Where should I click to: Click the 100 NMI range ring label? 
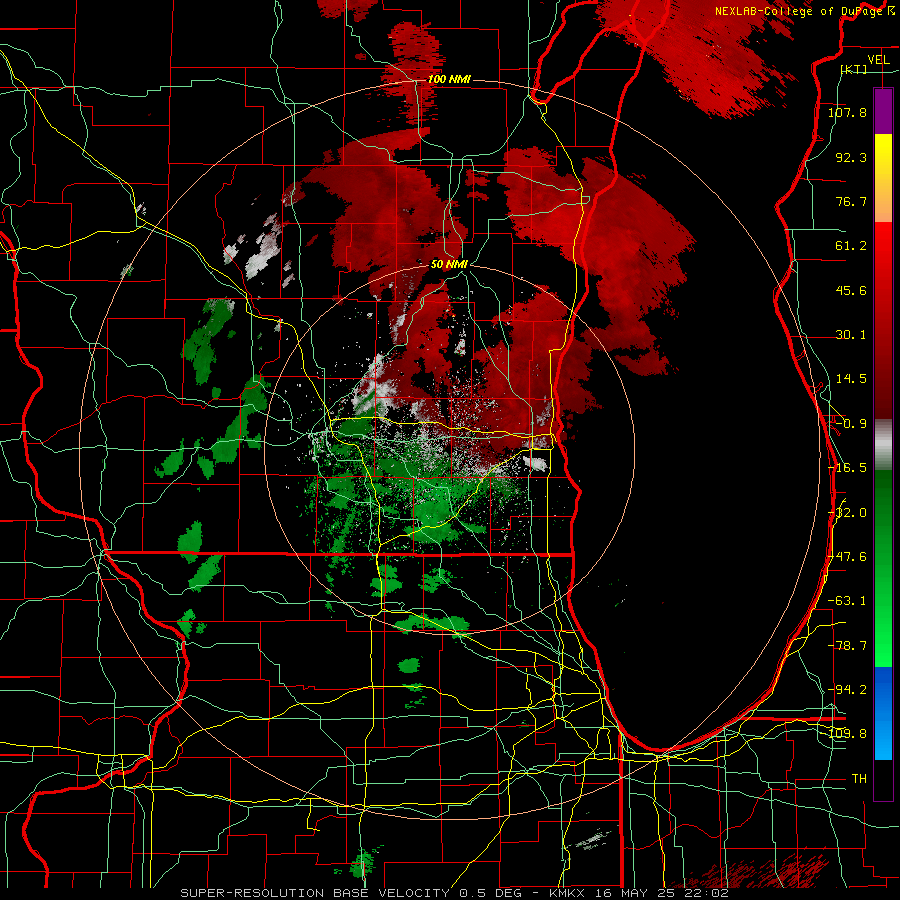point(449,79)
